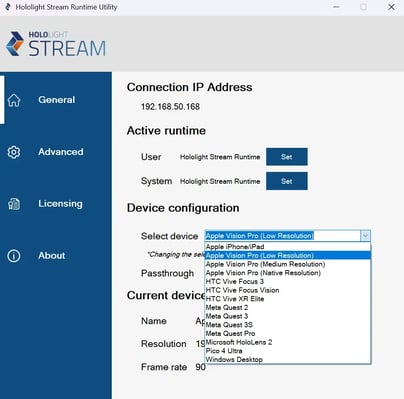Click the licensing document icon in sidebar
This screenshot has width=404, height=399.
[x=14, y=204]
